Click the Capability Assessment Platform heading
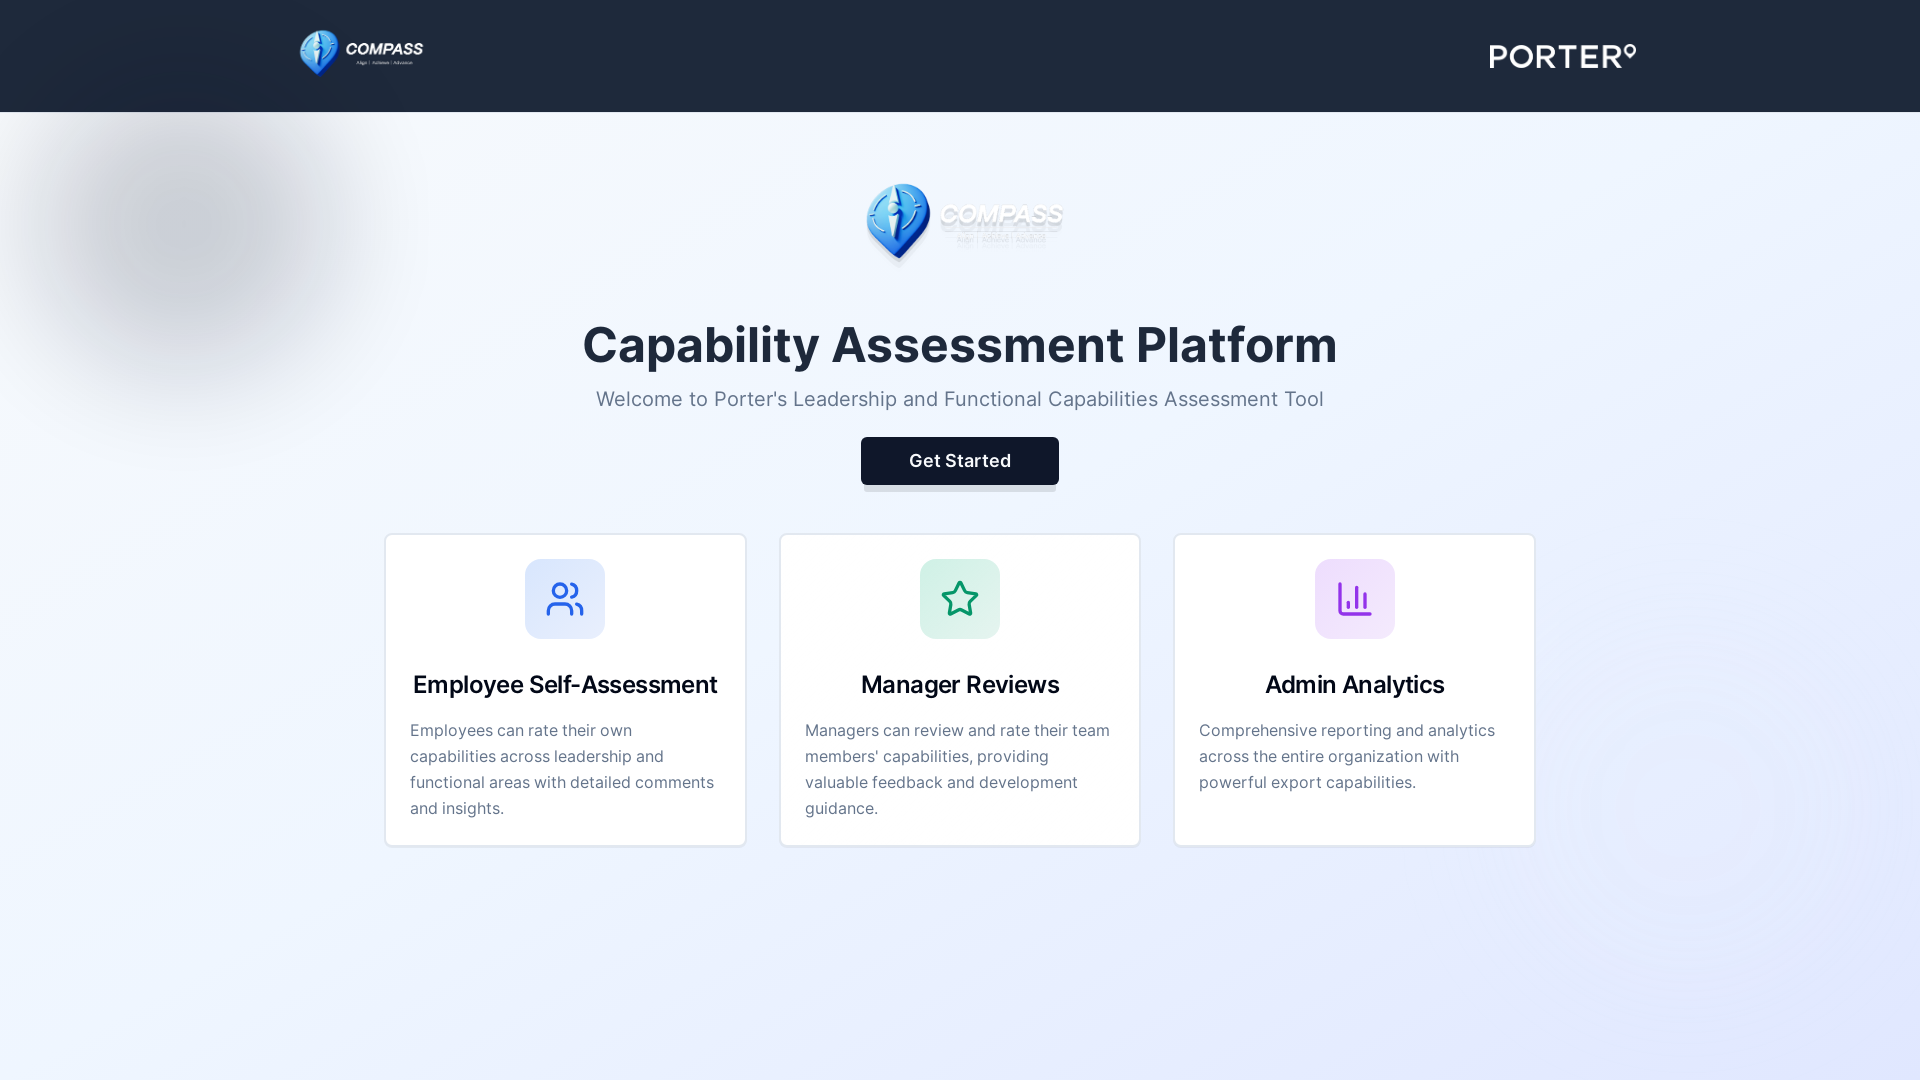1920x1080 pixels. point(960,345)
